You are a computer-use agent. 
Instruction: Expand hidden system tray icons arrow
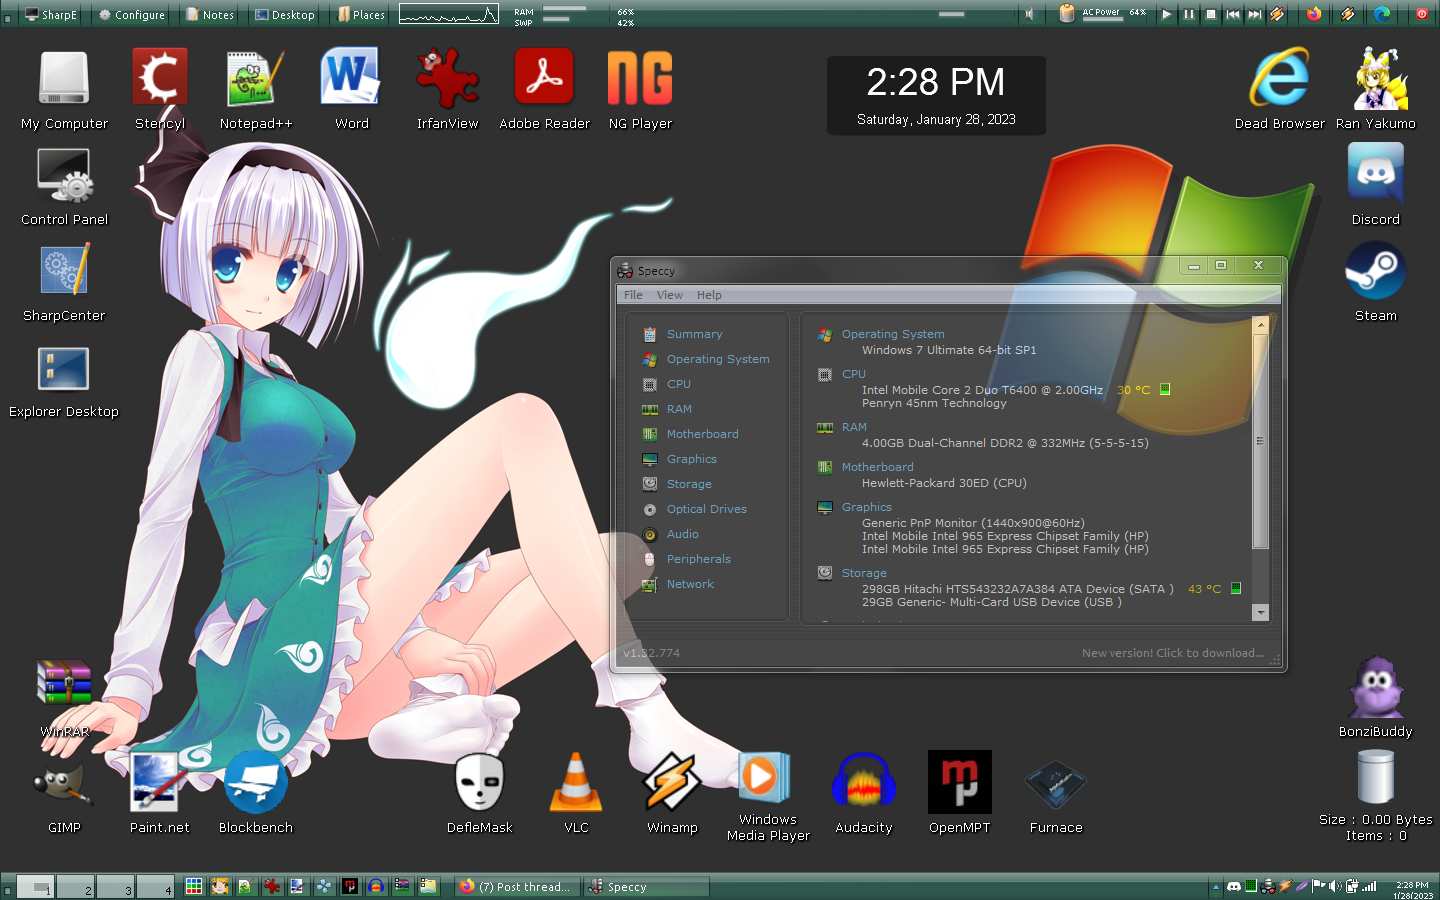click(x=1216, y=887)
